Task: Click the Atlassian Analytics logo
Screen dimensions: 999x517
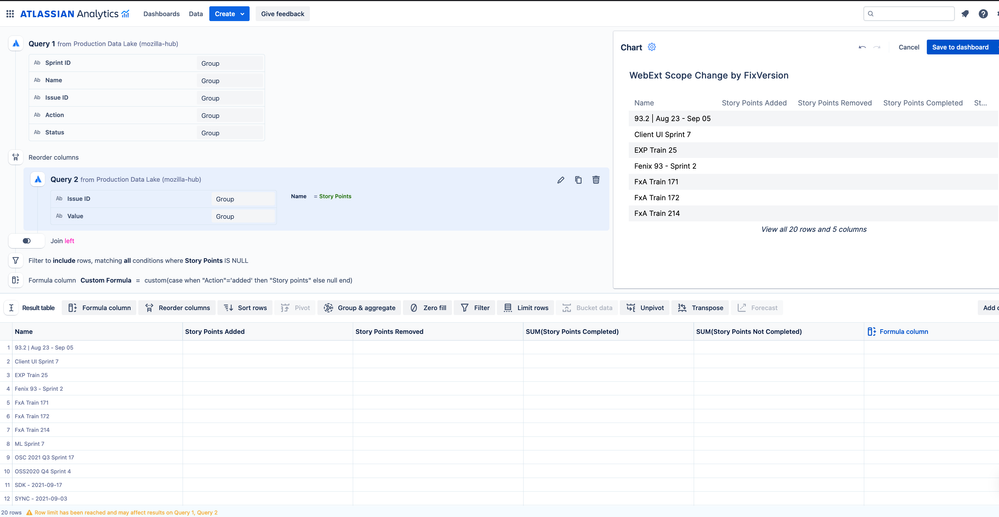Action: (x=75, y=13)
